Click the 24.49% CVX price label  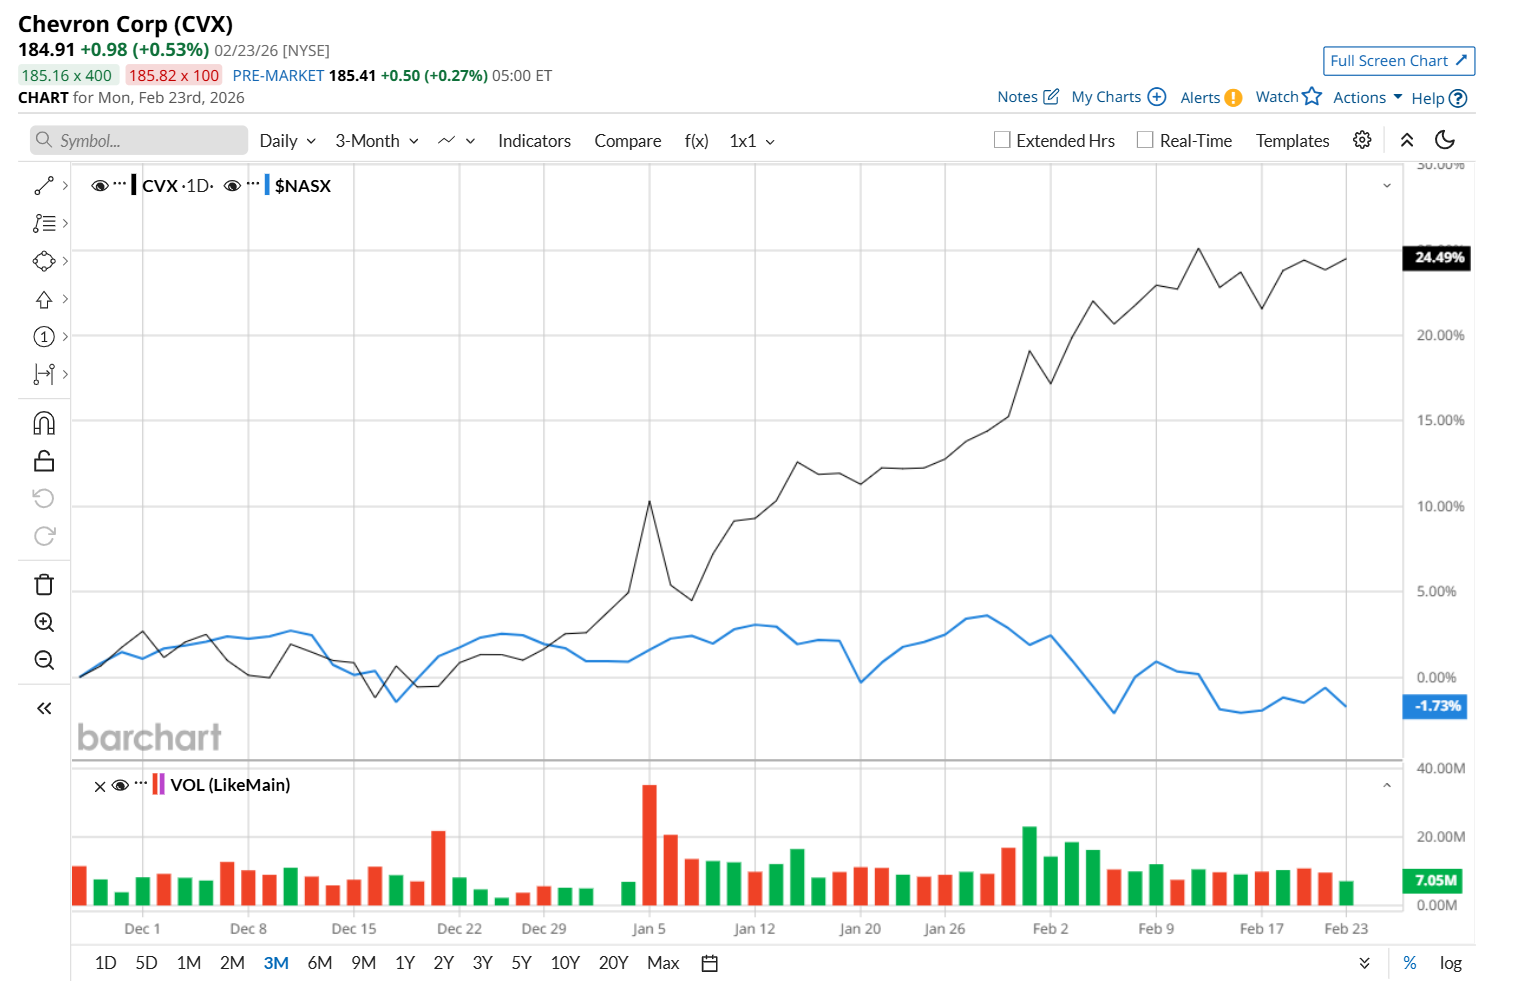[x=1437, y=258]
